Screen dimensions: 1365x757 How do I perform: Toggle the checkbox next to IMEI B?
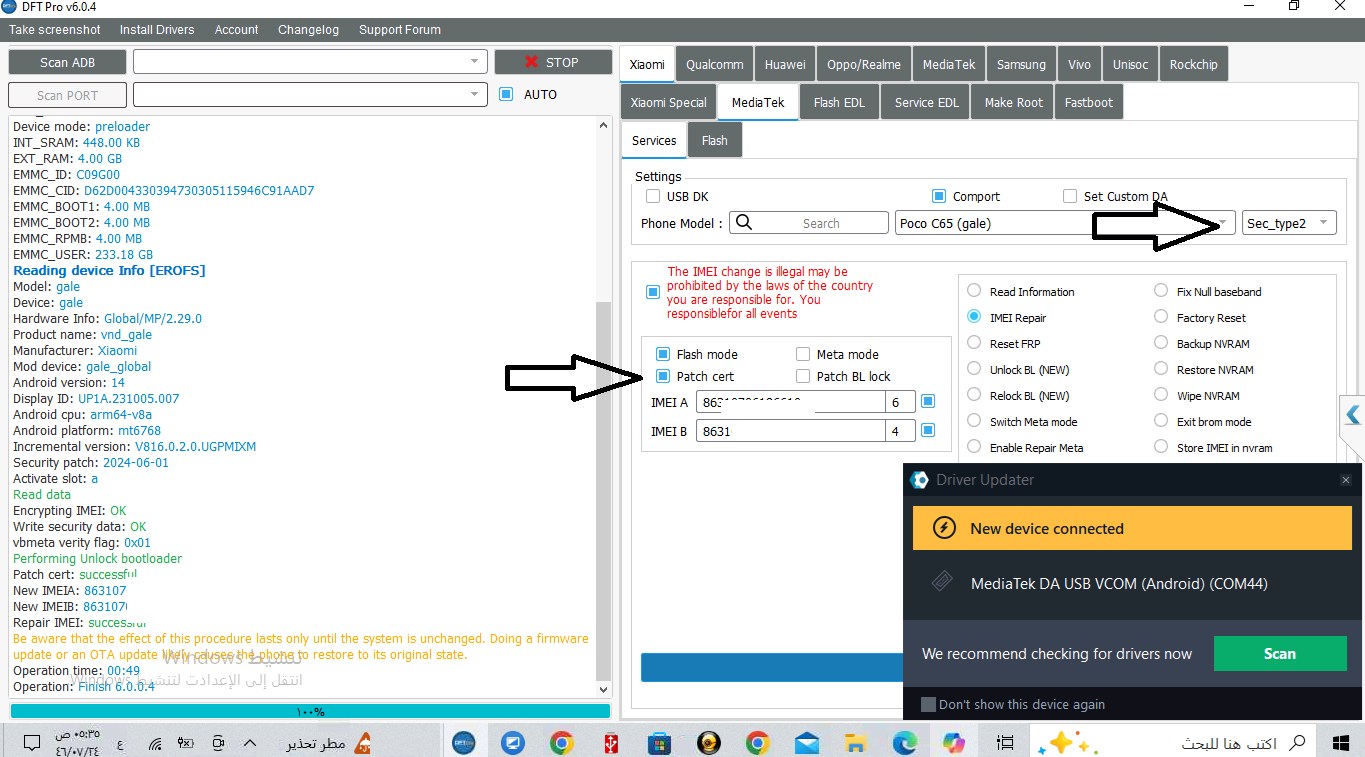point(928,431)
